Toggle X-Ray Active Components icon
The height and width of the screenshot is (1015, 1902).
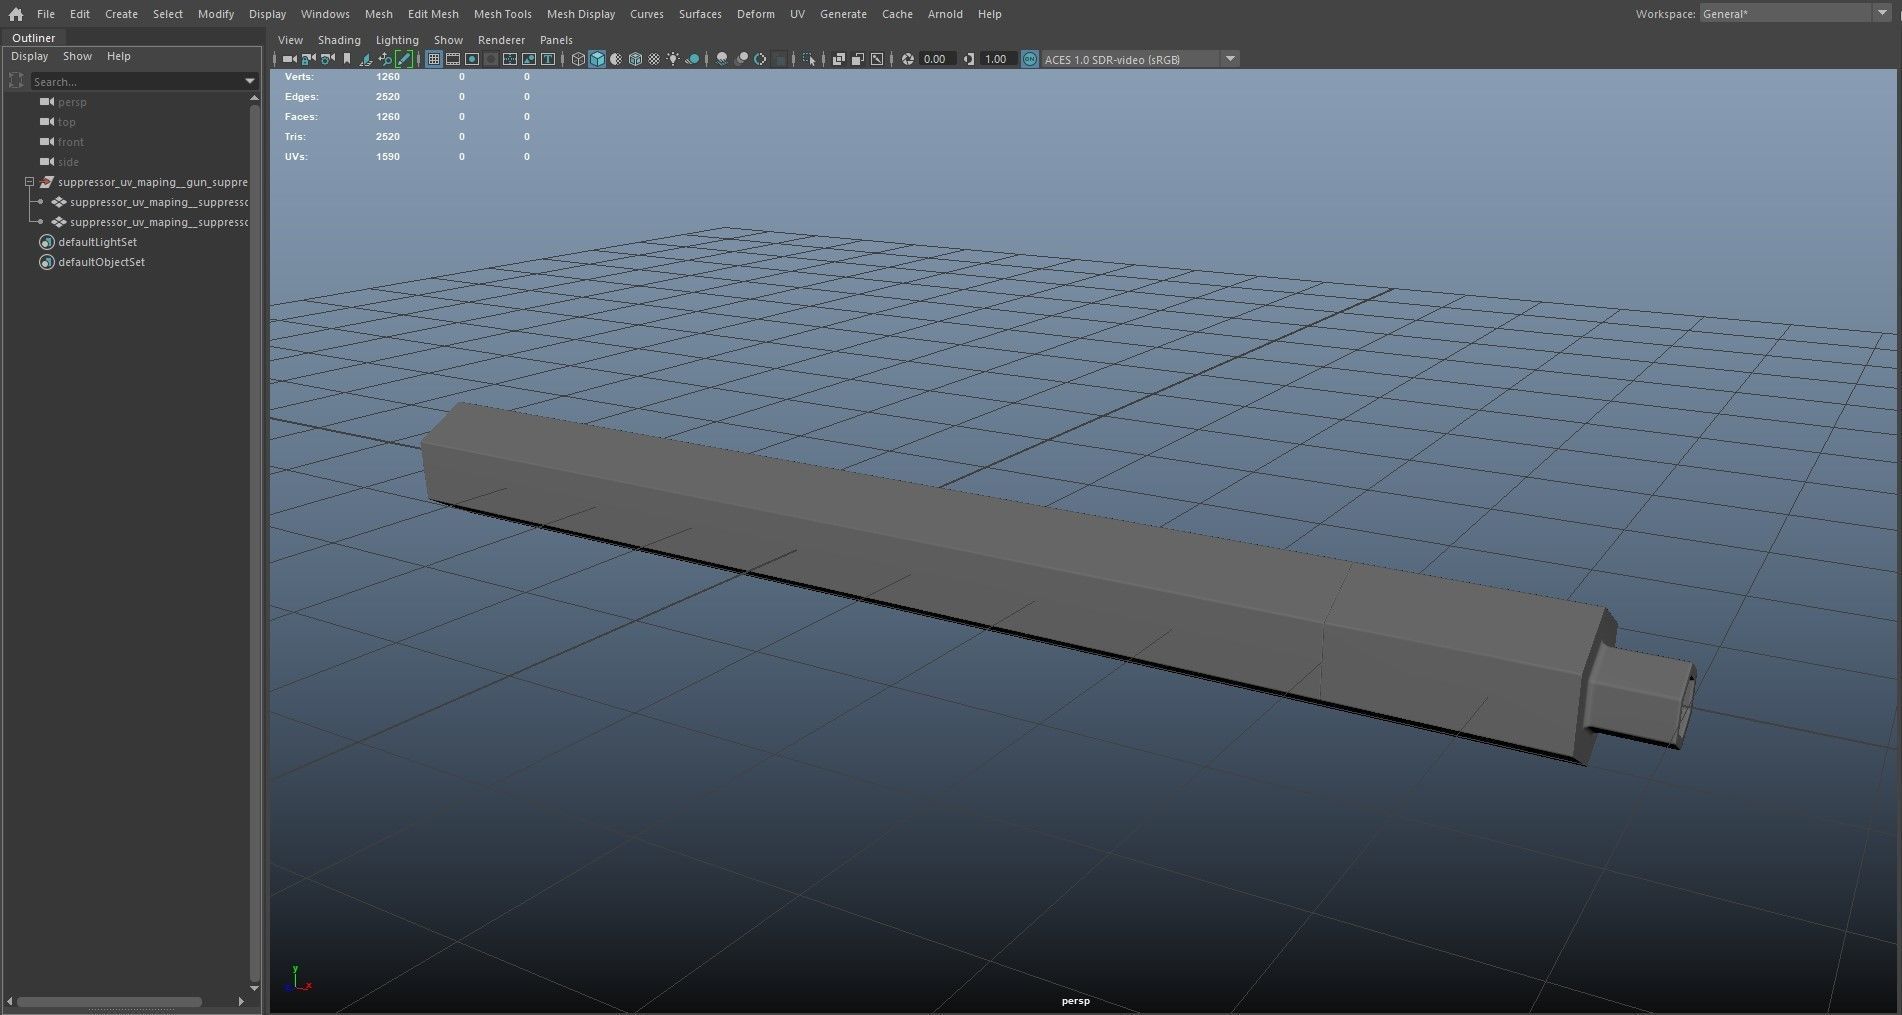click(858, 59)
